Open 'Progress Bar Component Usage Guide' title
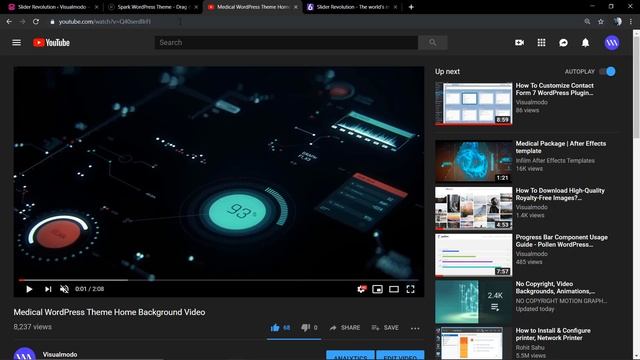 [562, 241]
